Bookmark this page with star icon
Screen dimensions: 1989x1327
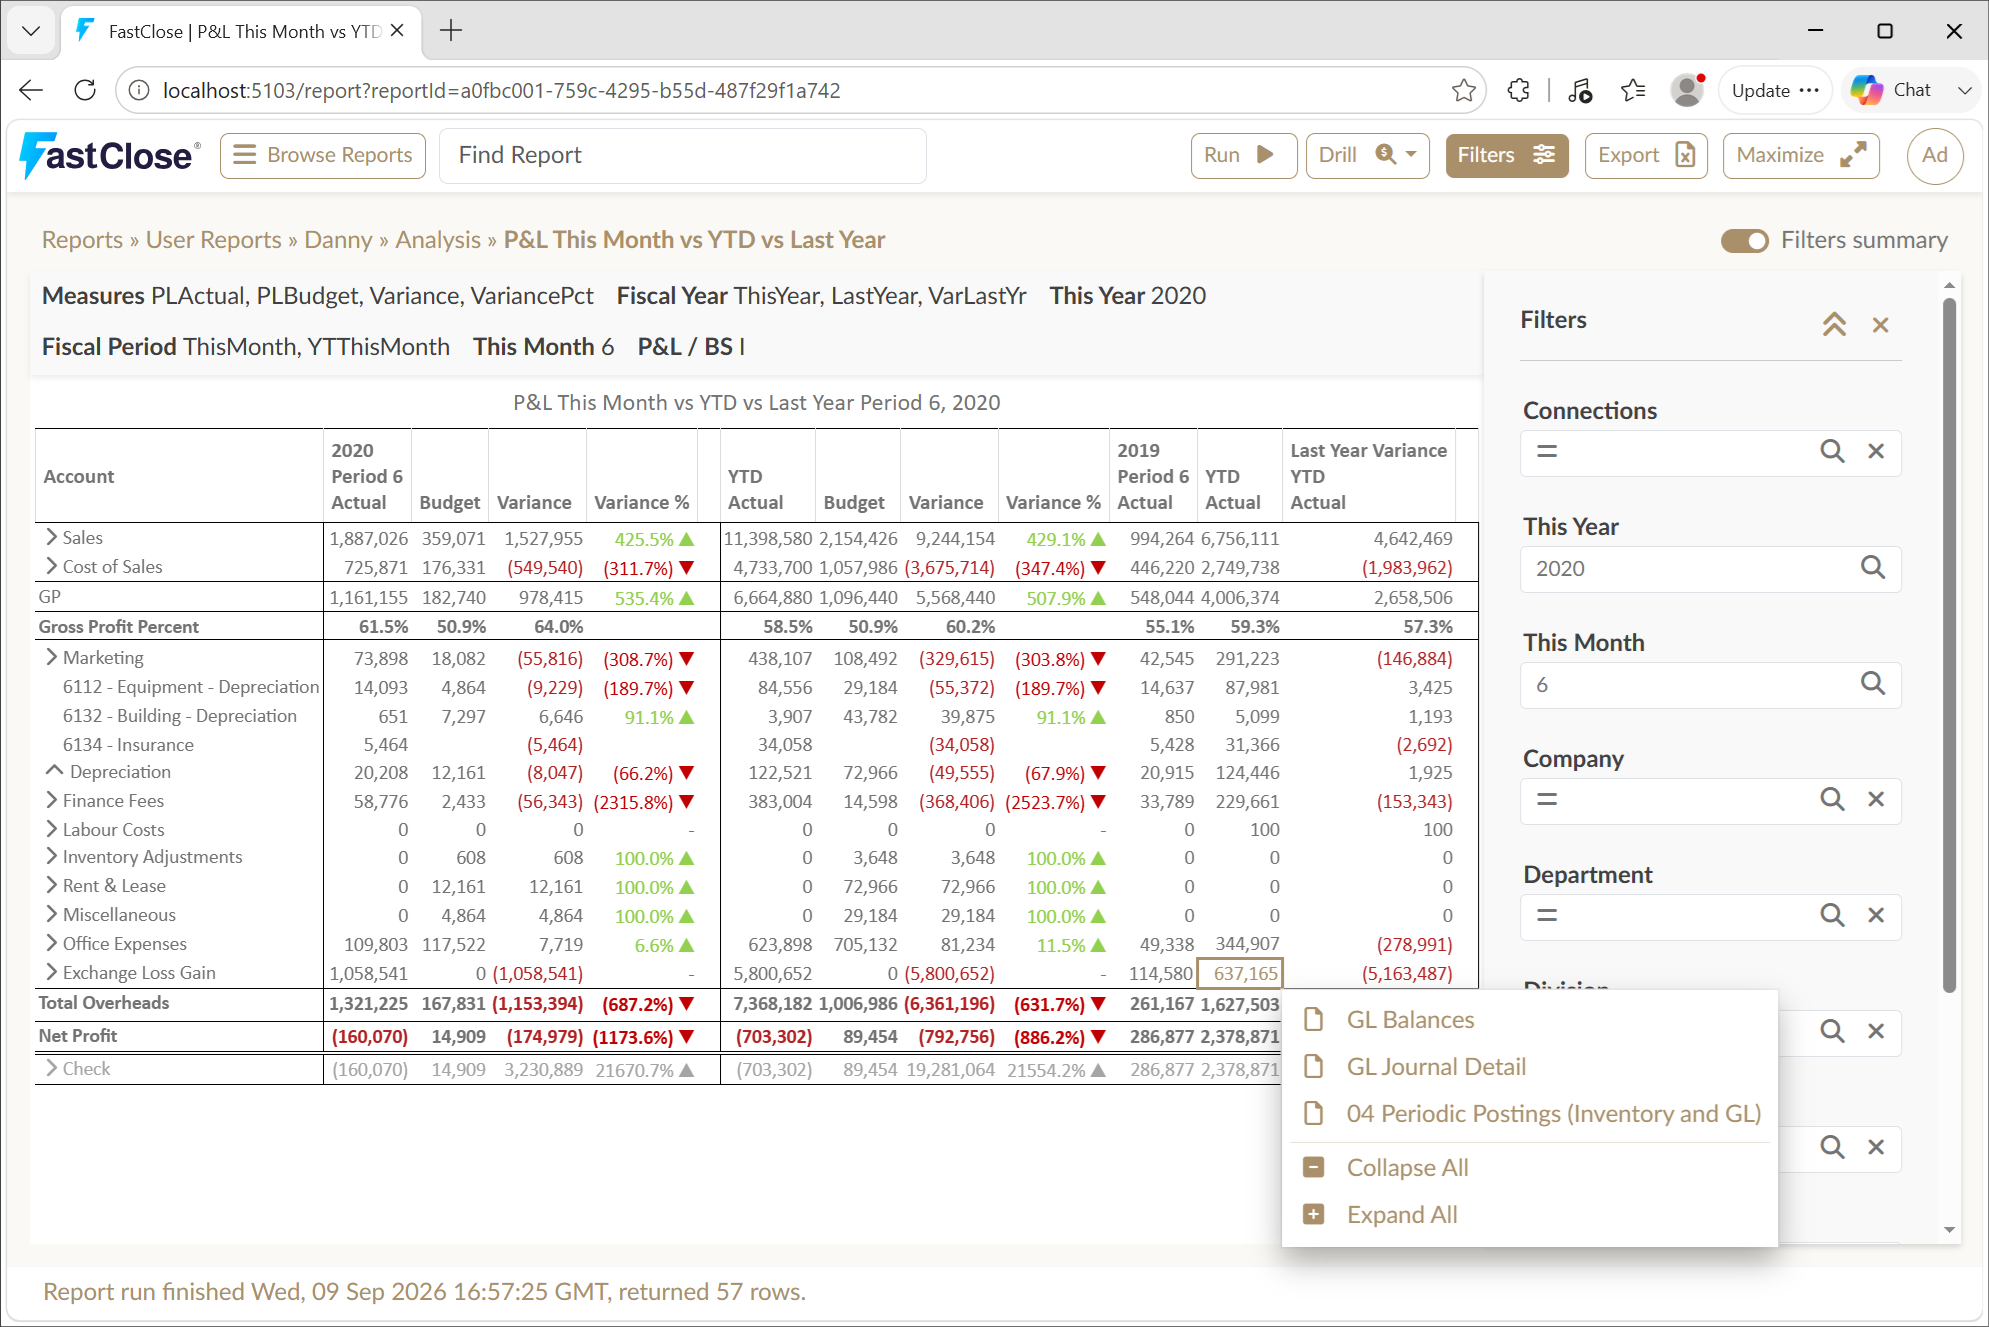1463,90
